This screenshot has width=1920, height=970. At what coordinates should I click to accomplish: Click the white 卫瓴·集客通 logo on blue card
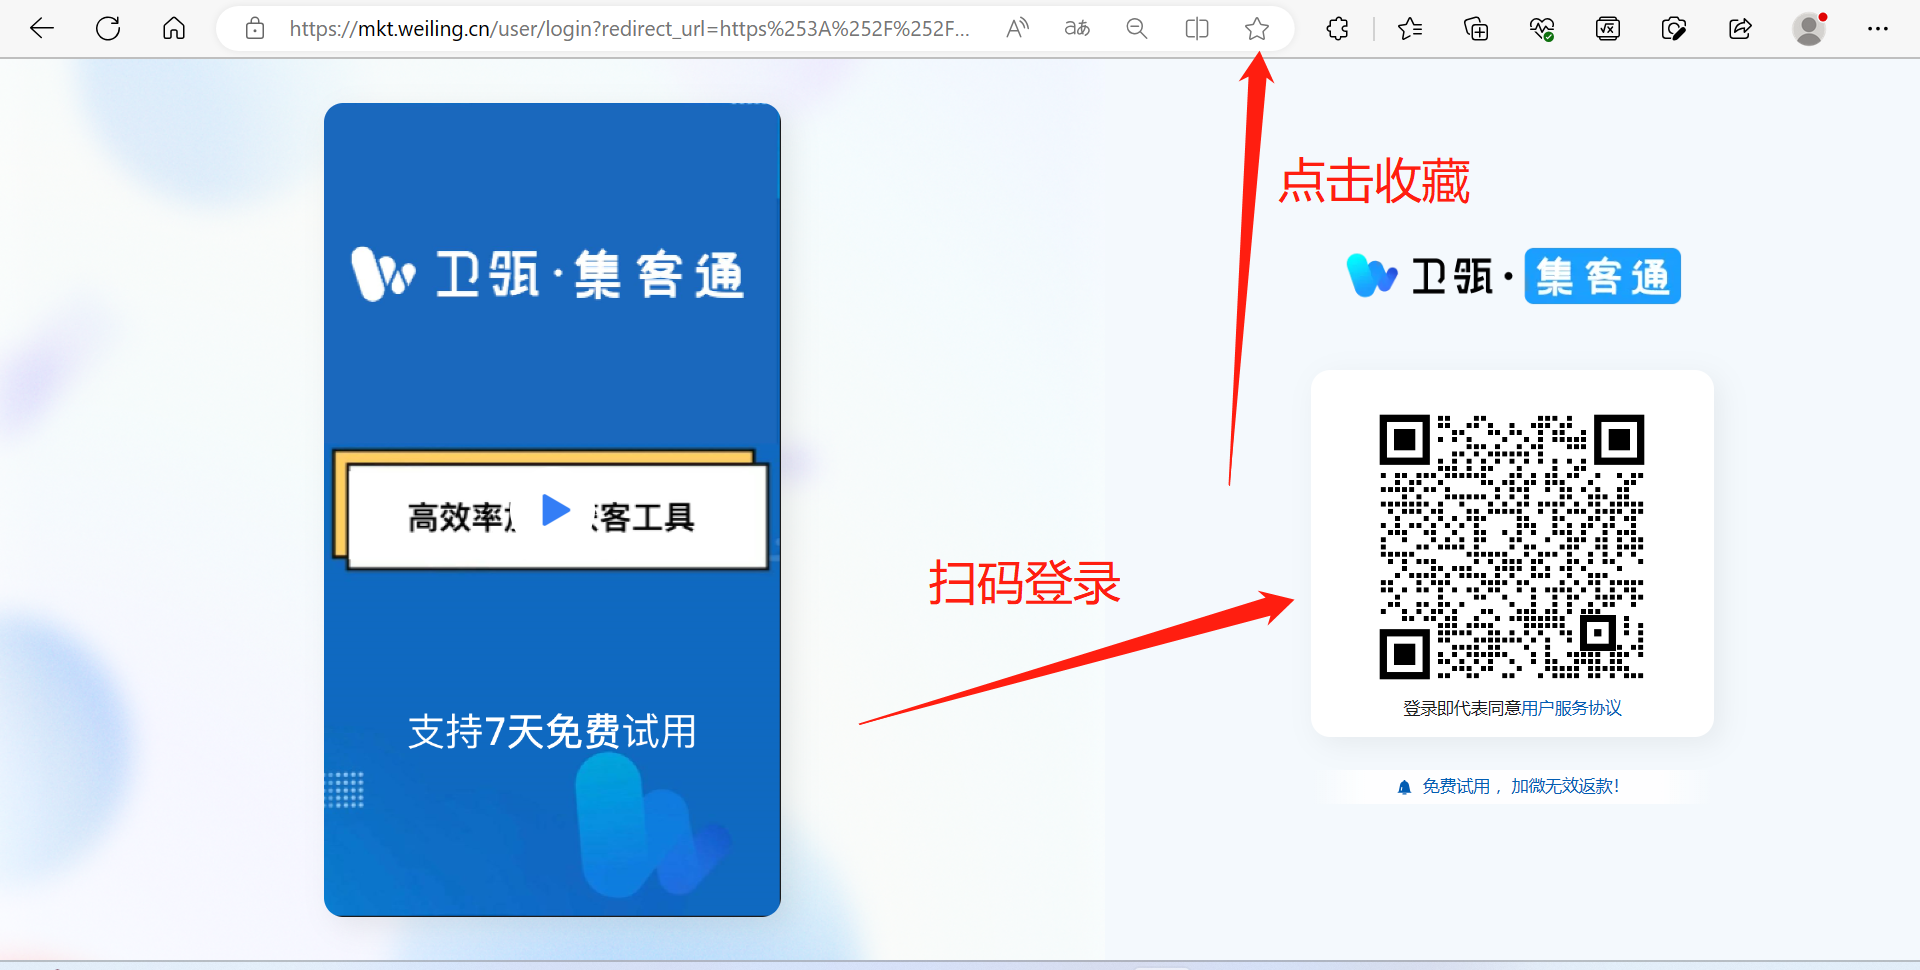[x=547, y=274]
